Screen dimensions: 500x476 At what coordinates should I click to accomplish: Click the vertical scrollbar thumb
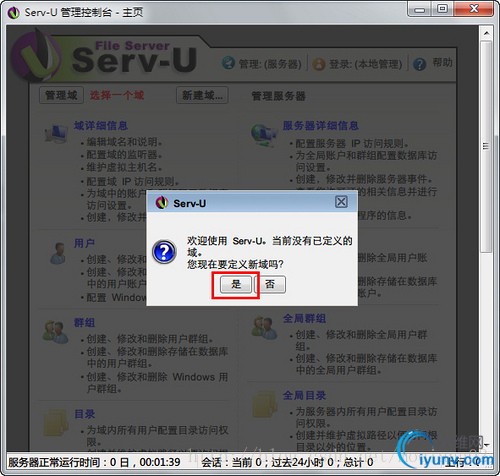point(486,147)
